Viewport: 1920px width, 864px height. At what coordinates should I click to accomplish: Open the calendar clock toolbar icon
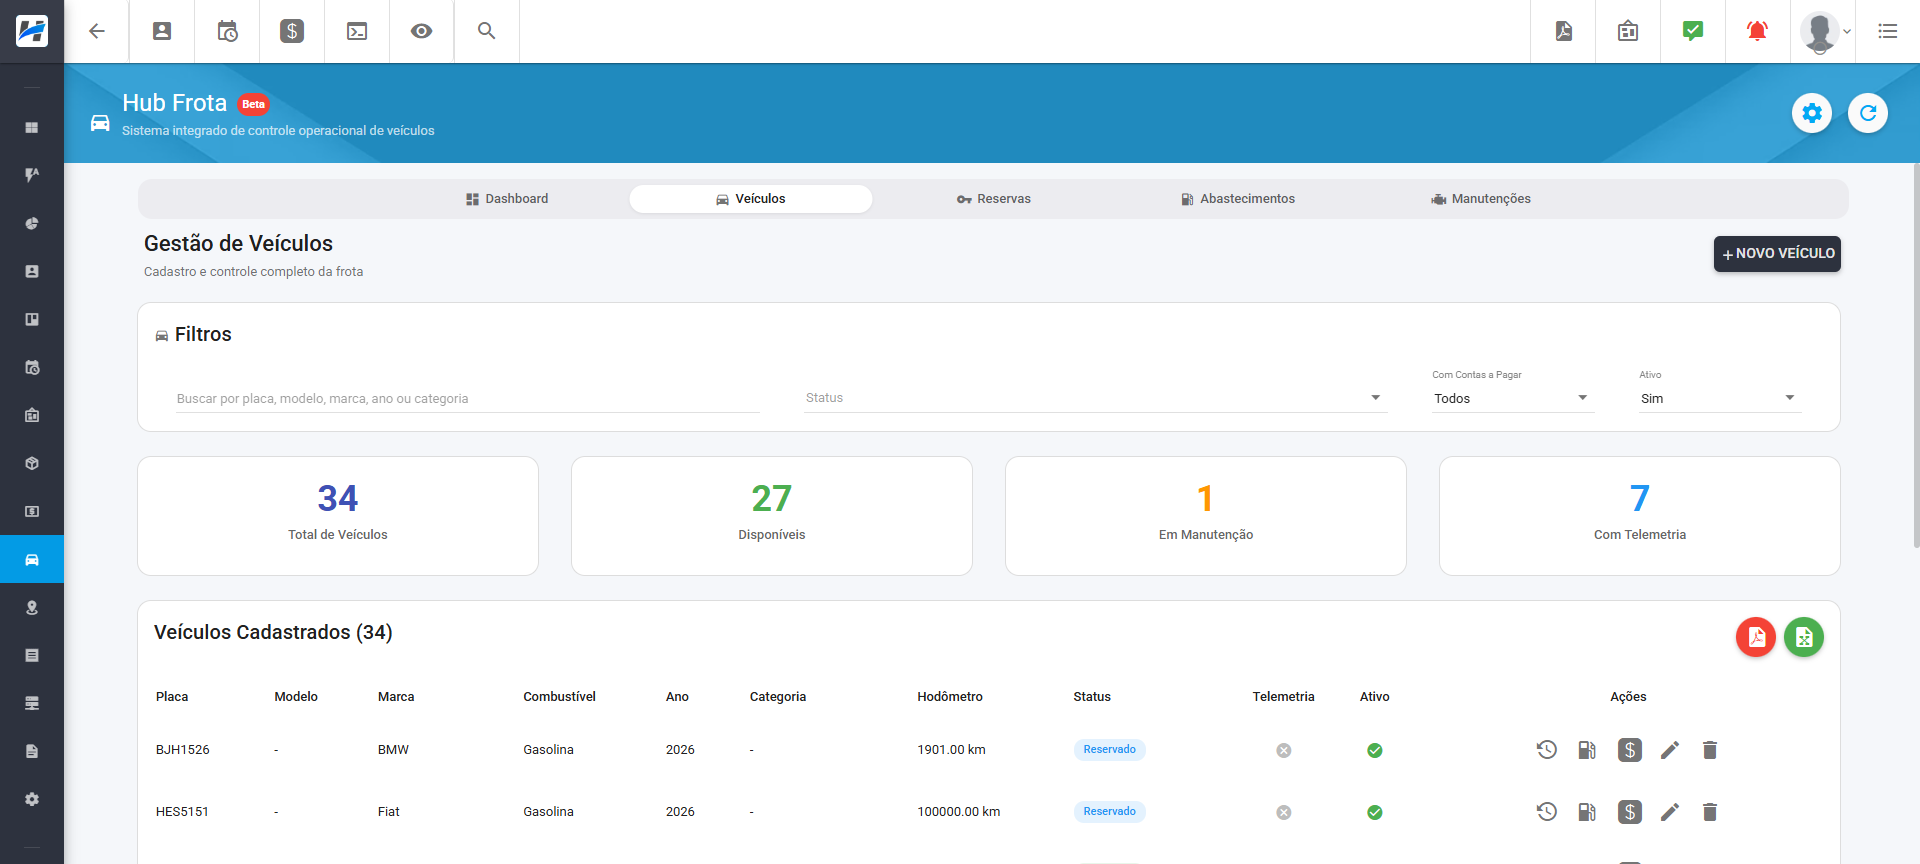click(x=227, y=31)
